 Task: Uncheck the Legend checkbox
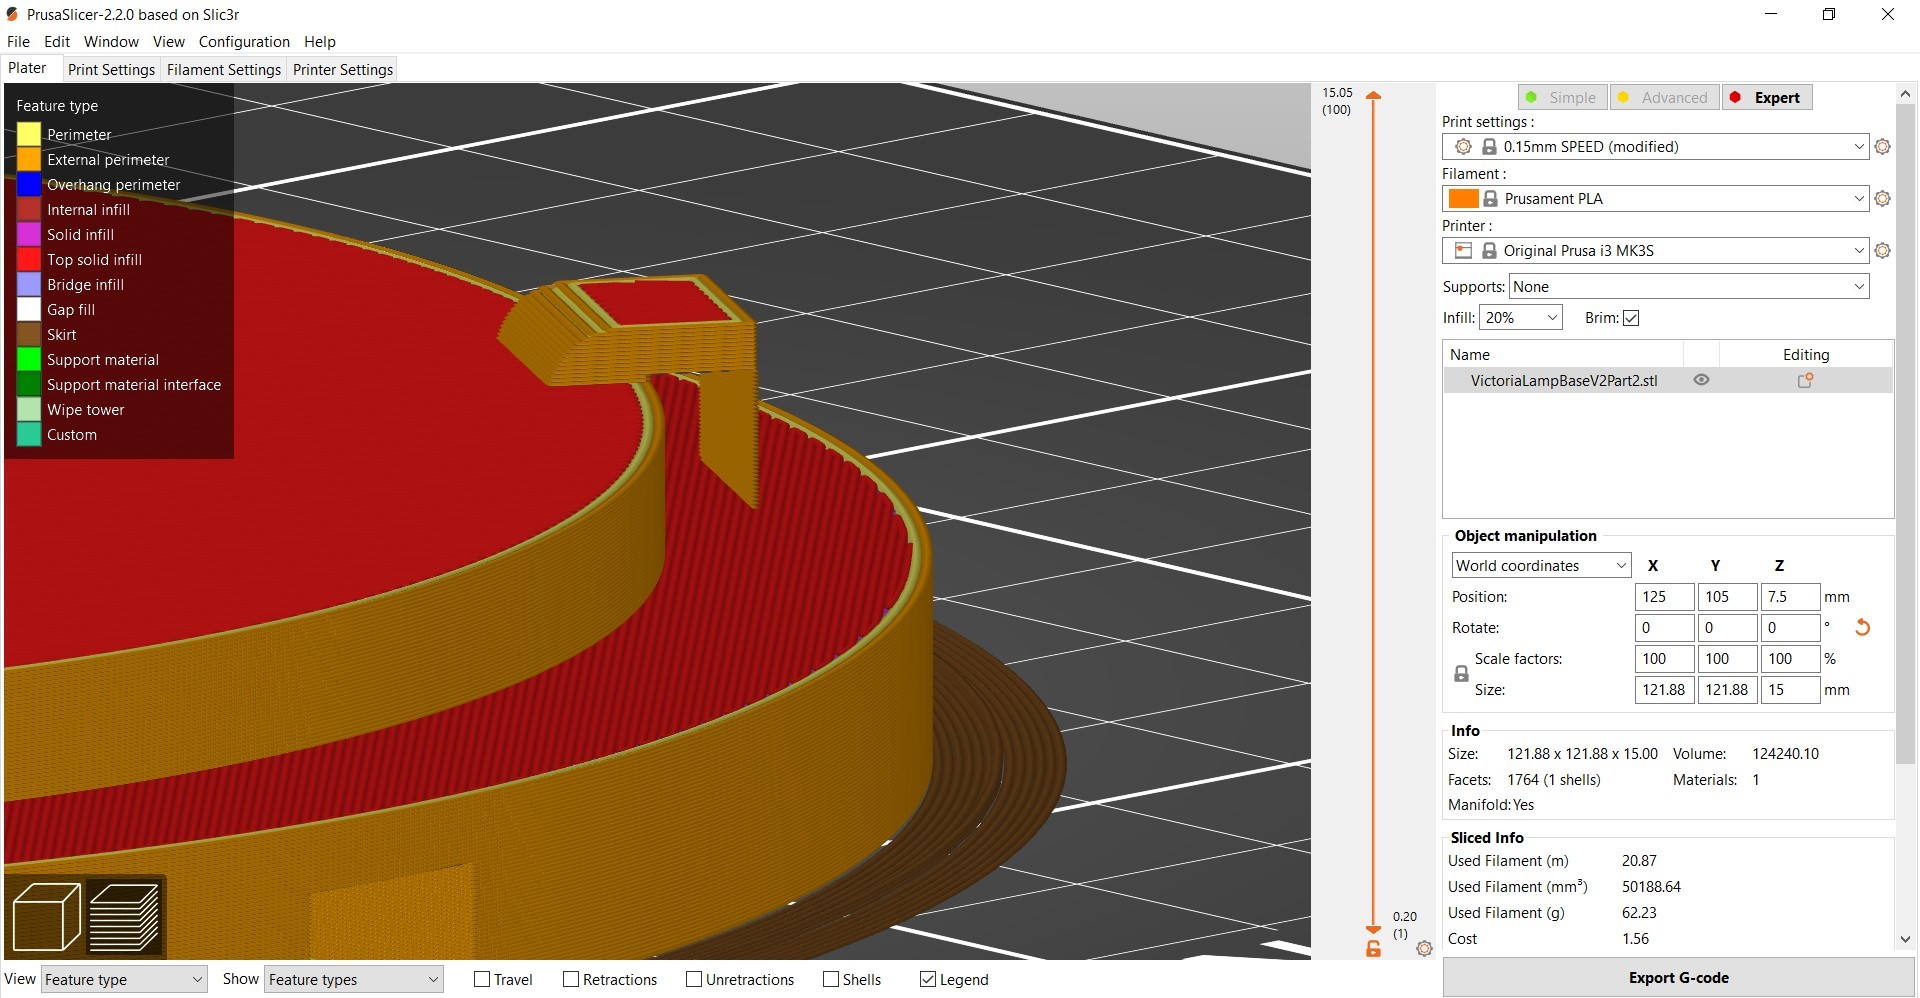[x=928, y=980]
